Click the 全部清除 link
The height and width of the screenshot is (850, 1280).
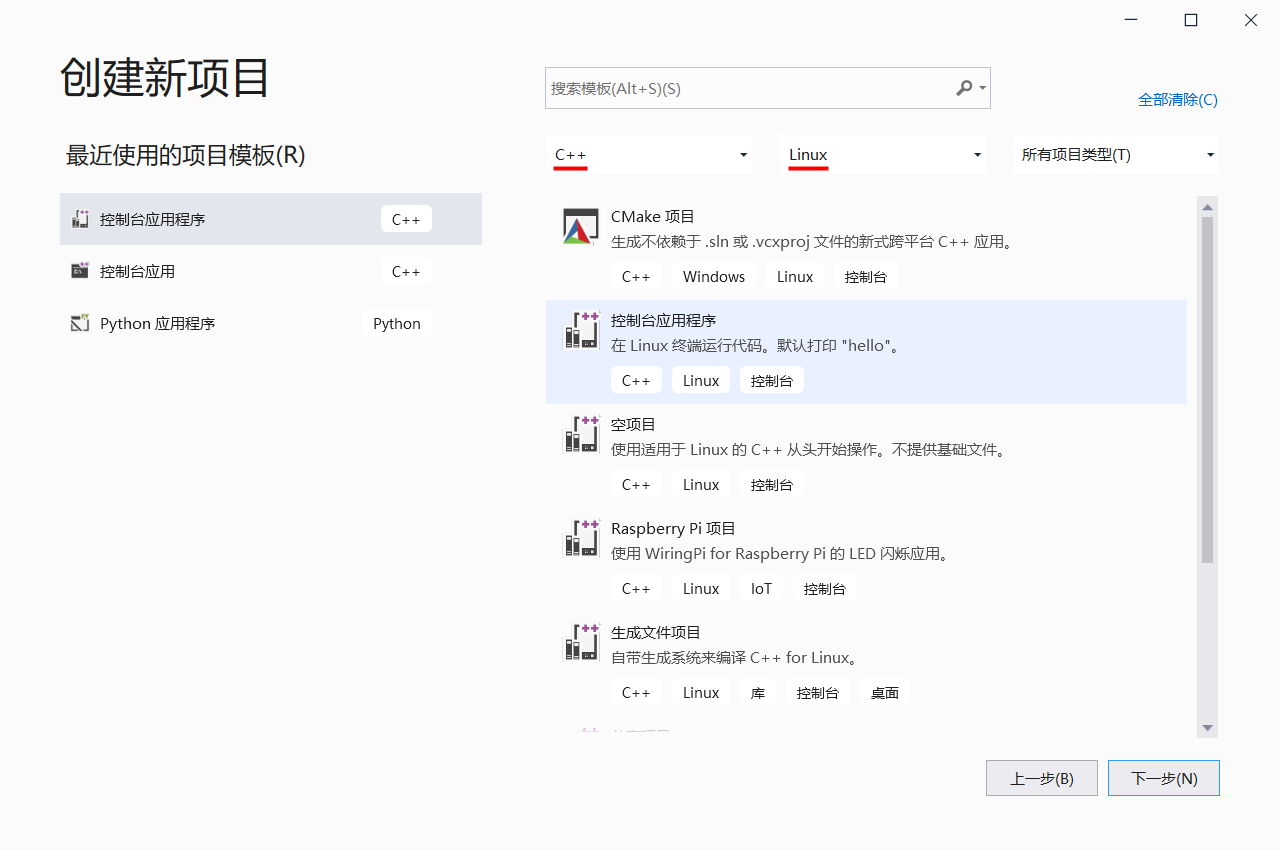coord(1178,99)
